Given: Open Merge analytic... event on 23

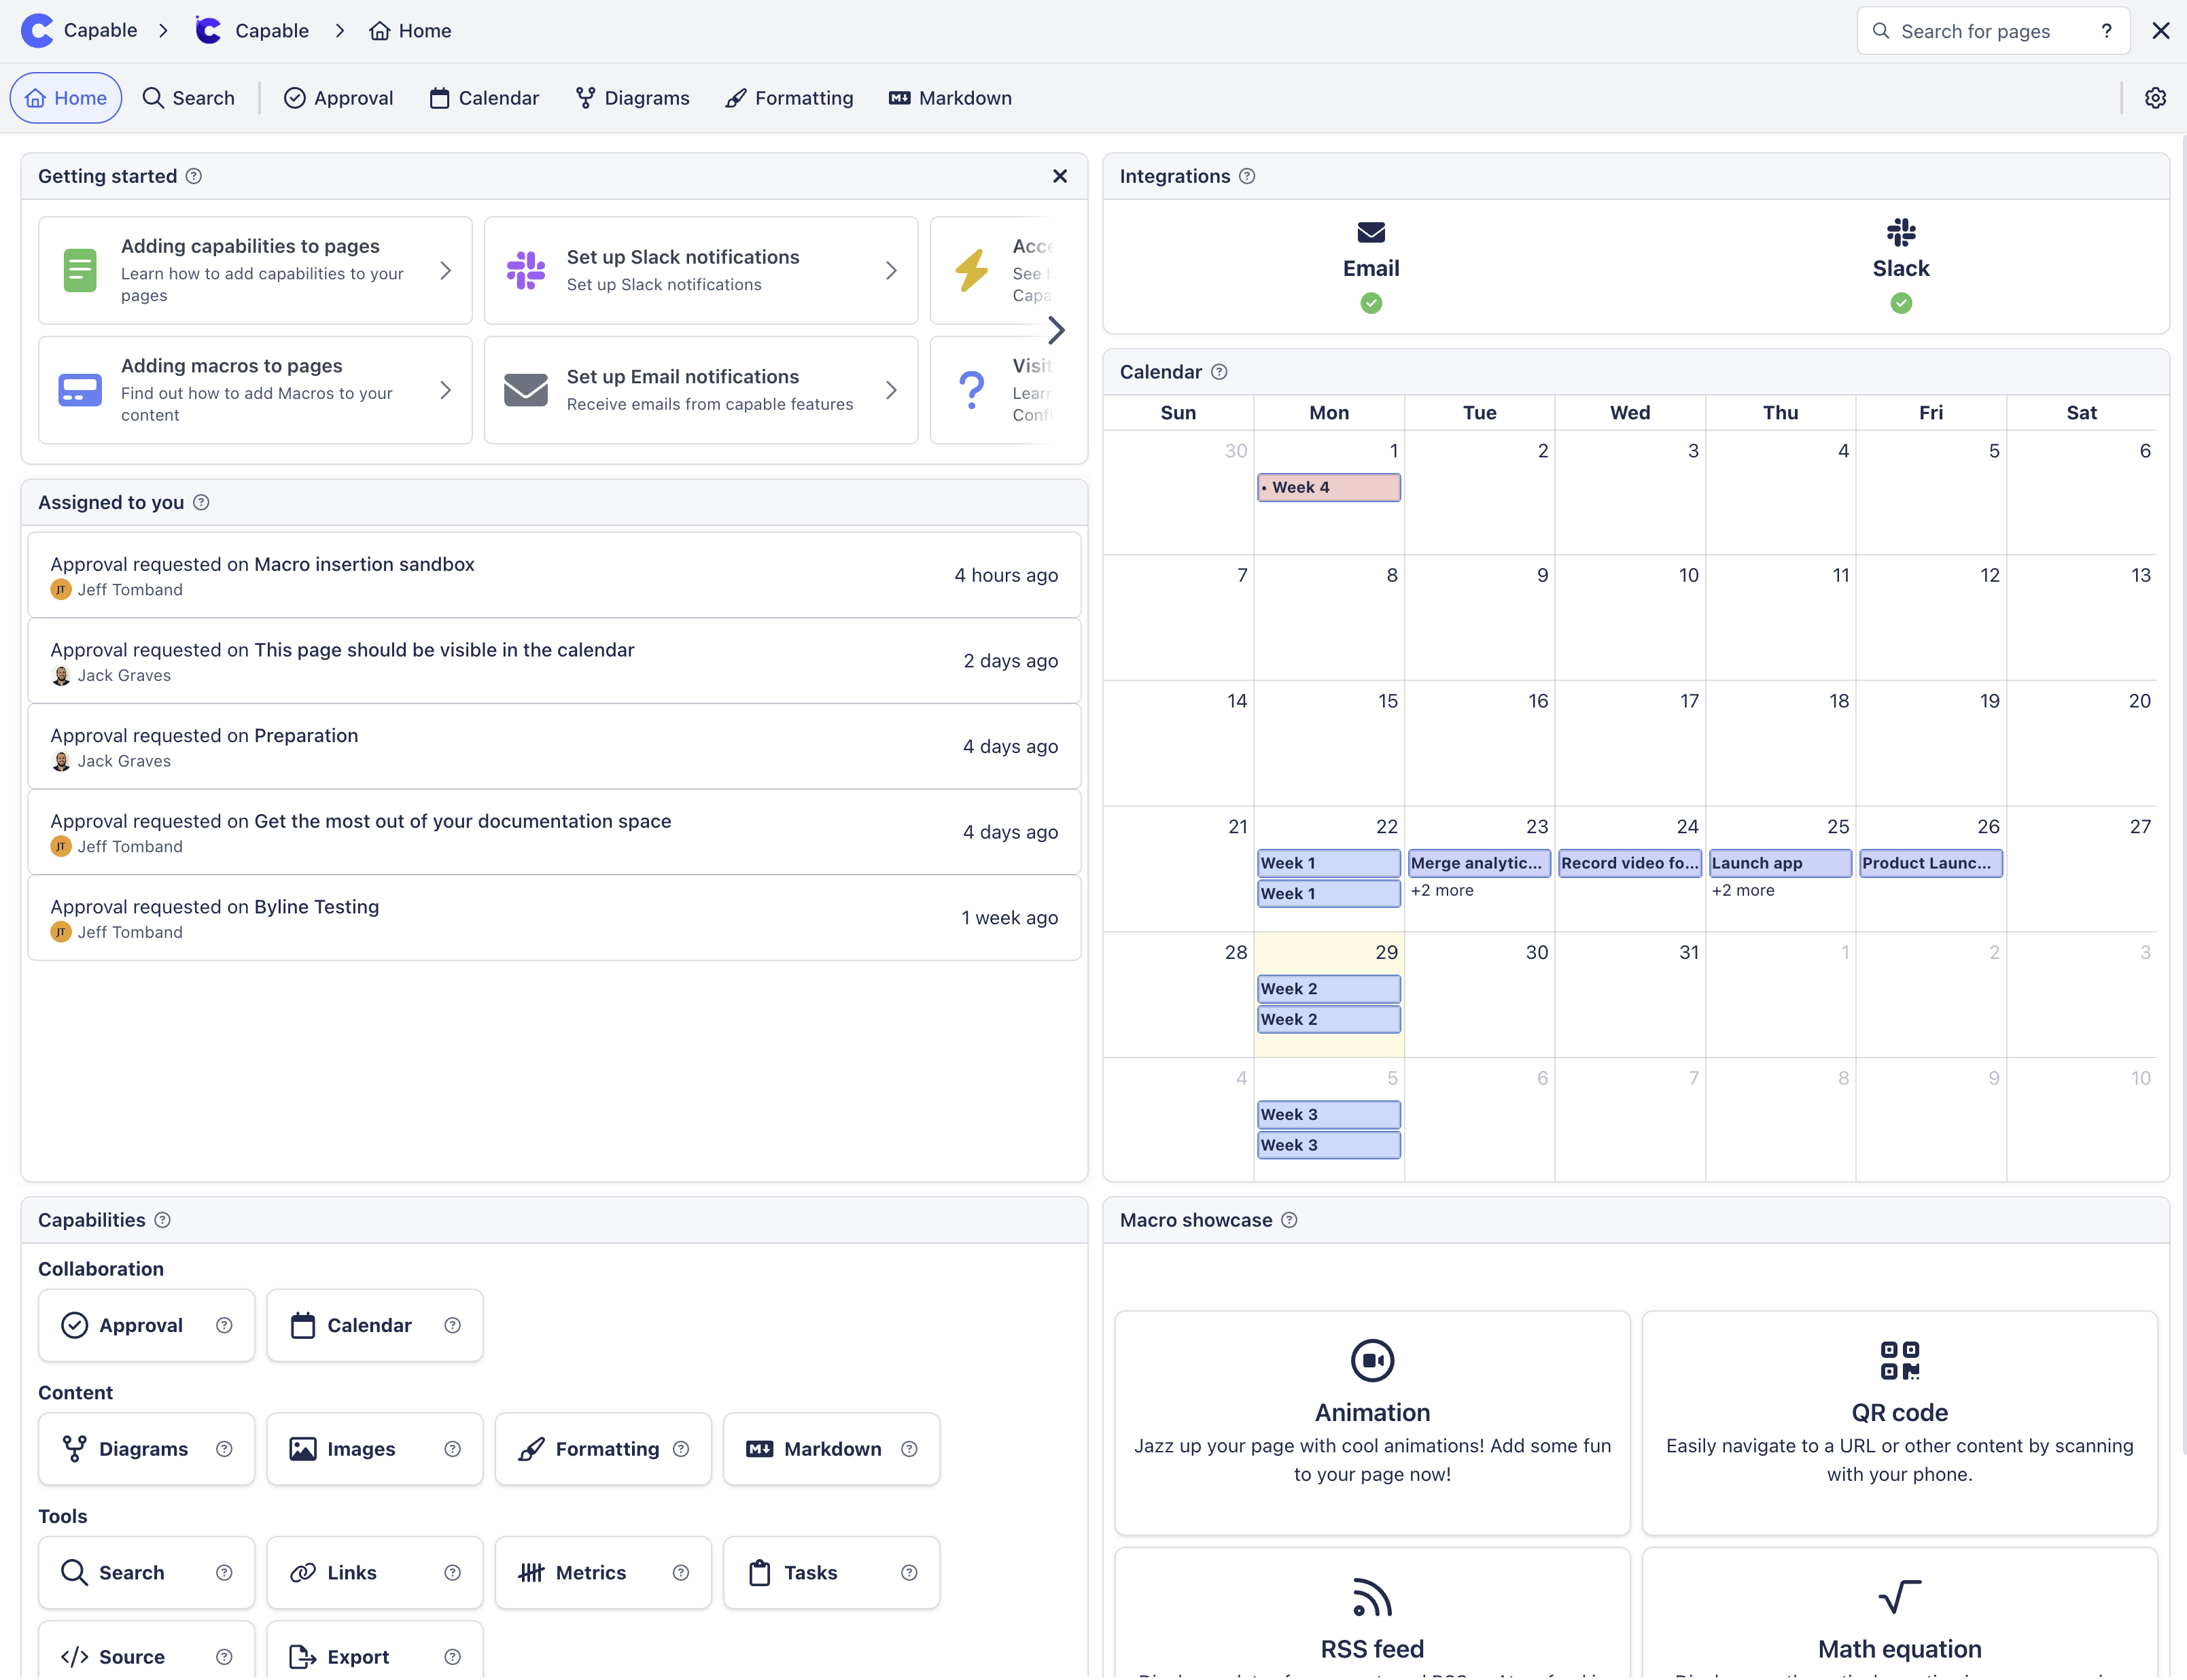Looking at the screenshot, I should tap(1479, 863).
